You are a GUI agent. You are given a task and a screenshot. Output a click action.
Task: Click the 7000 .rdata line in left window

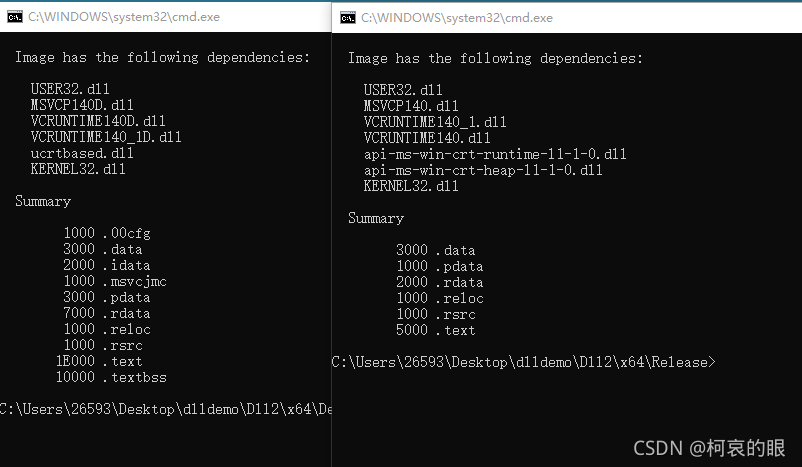[107, 313]
